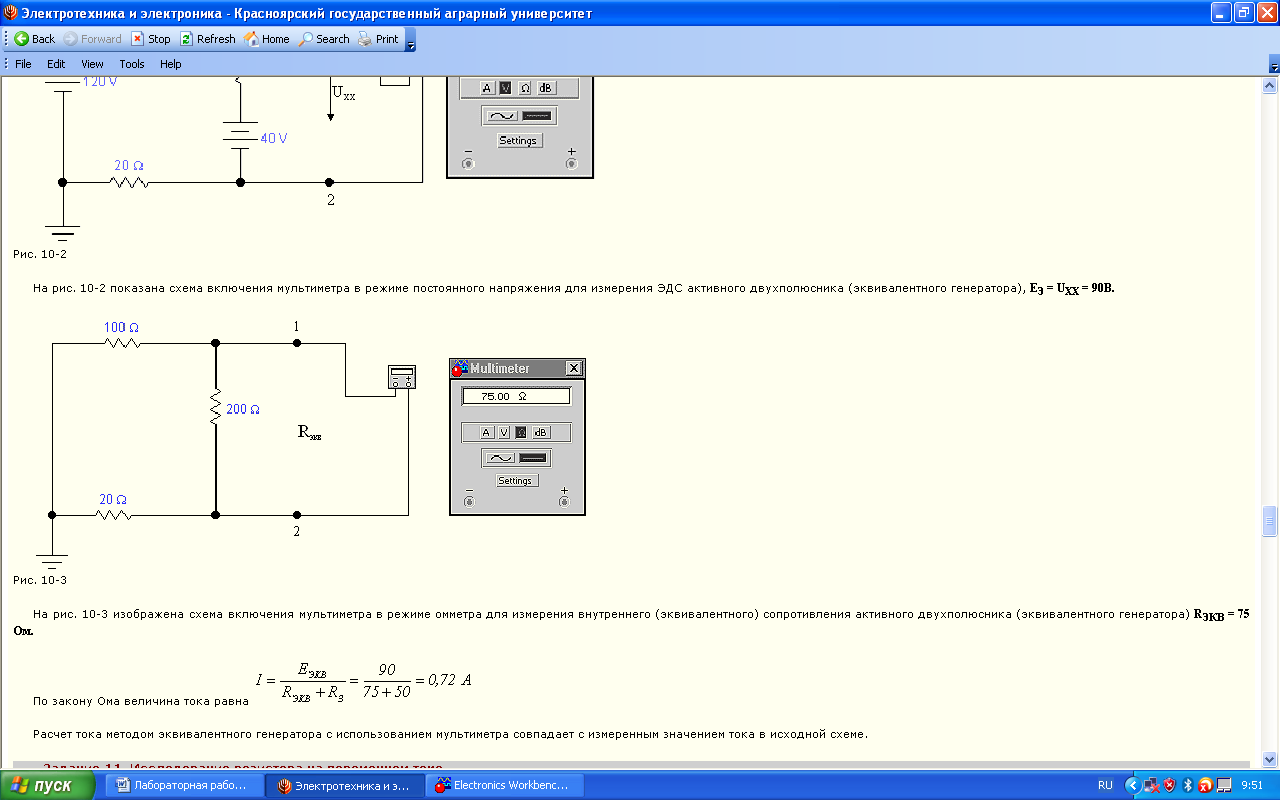This screenshot has height=800, width=1280.
Task: Click the Multimeter title bar icon
Action: pos(460,368)
